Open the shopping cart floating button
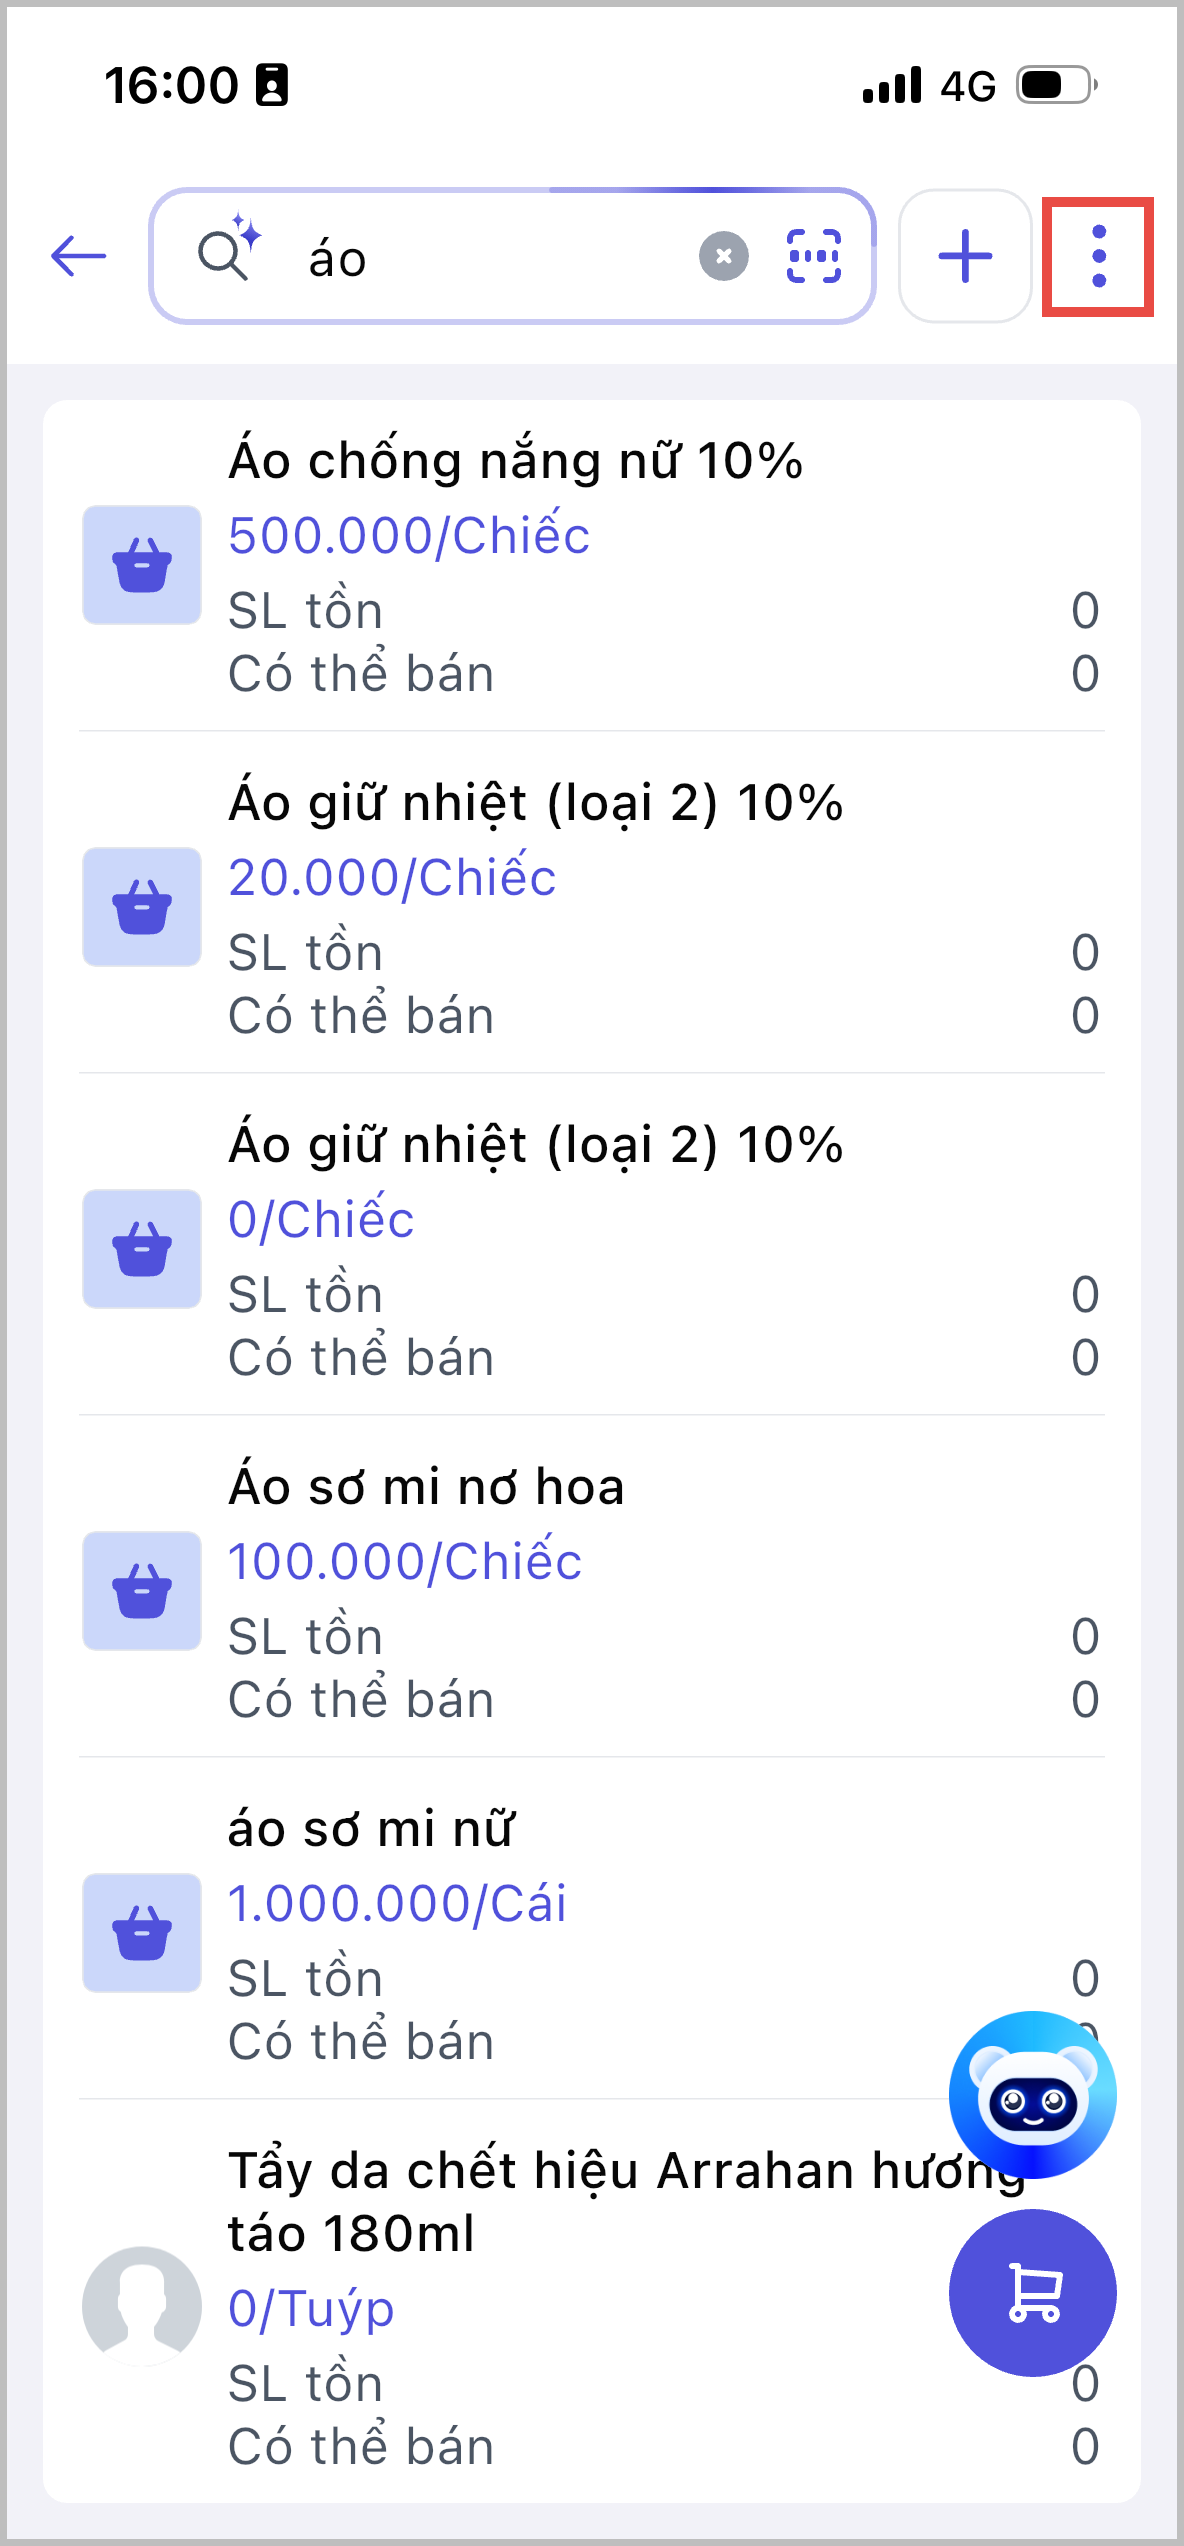1184x2546 pixels. click(1032, 2292)
